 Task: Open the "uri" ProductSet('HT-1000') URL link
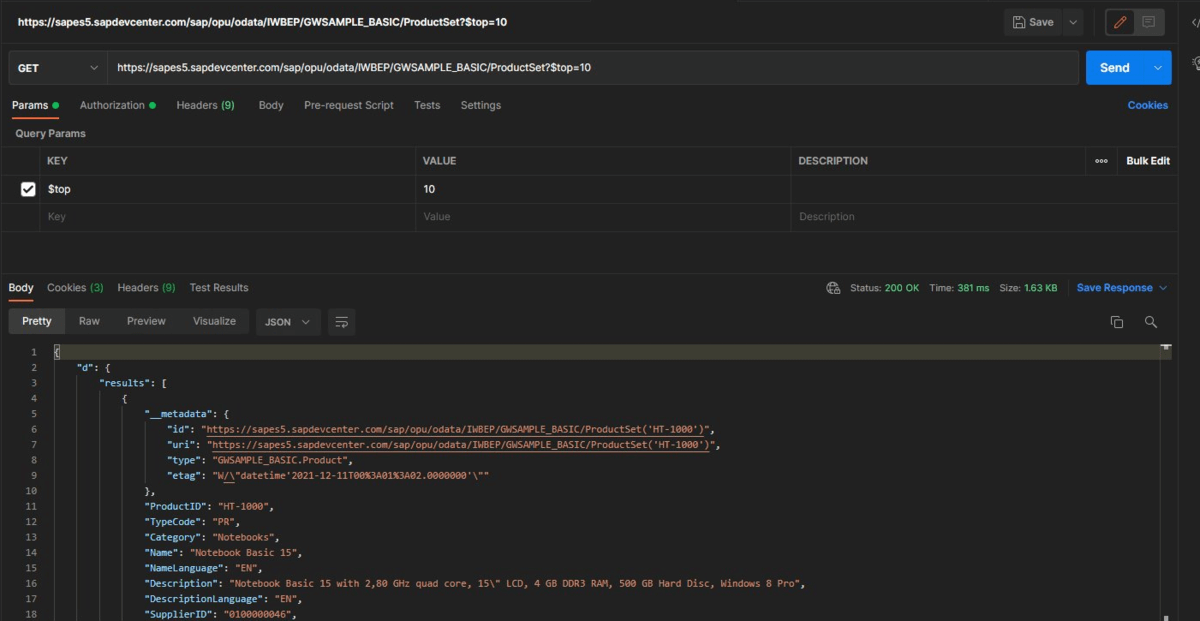tap(462, 445)
